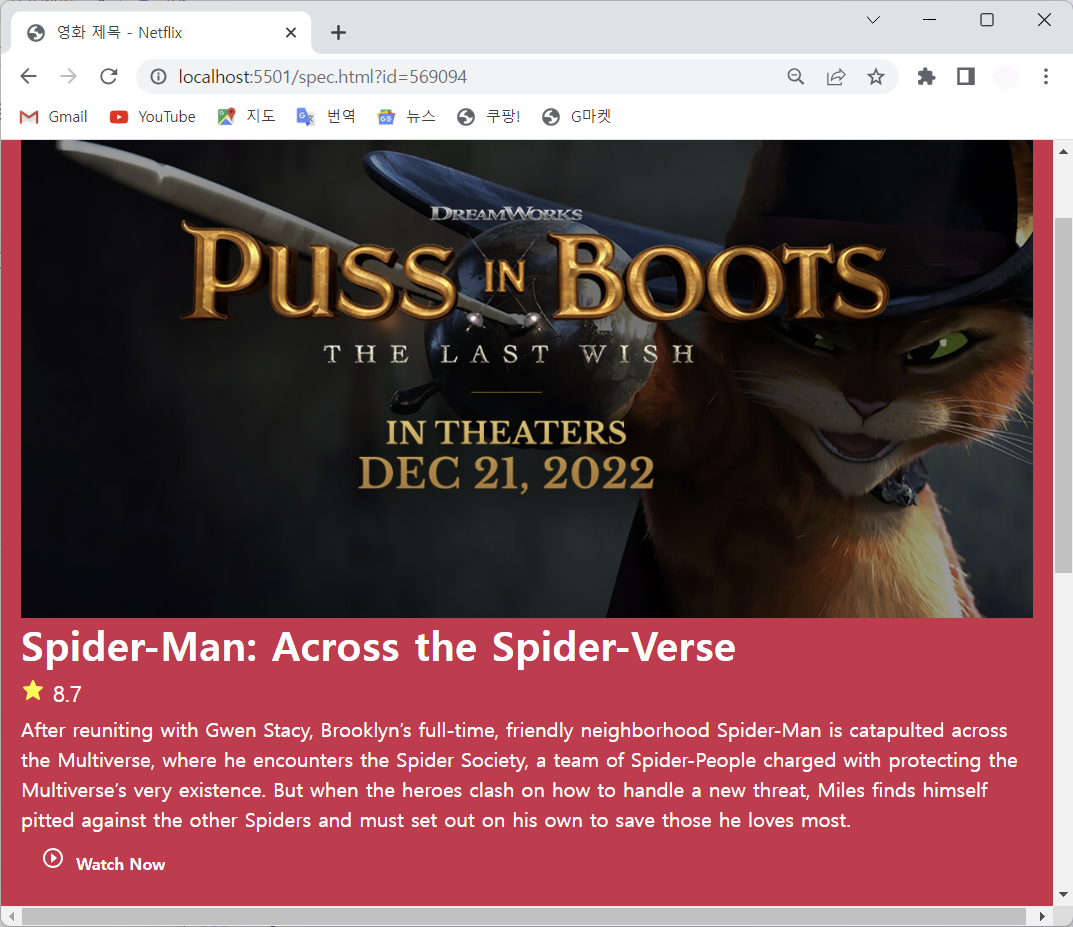Open site information icon in address bar
Screen dimensions: 1073x927
point(158,77)
